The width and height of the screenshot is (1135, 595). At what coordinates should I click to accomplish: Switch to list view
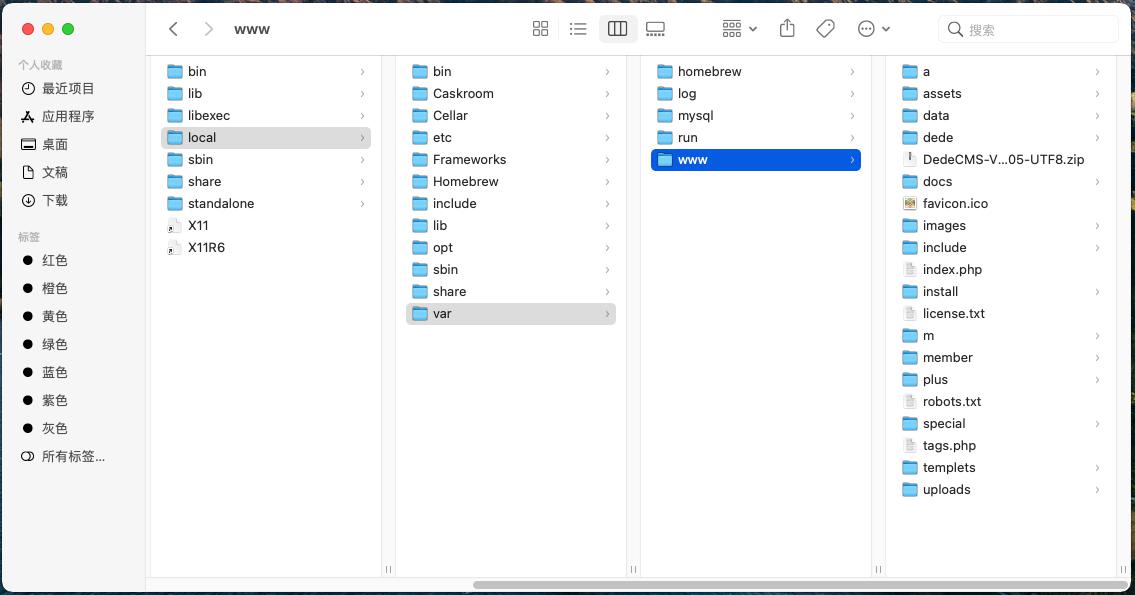click(578, 29)
